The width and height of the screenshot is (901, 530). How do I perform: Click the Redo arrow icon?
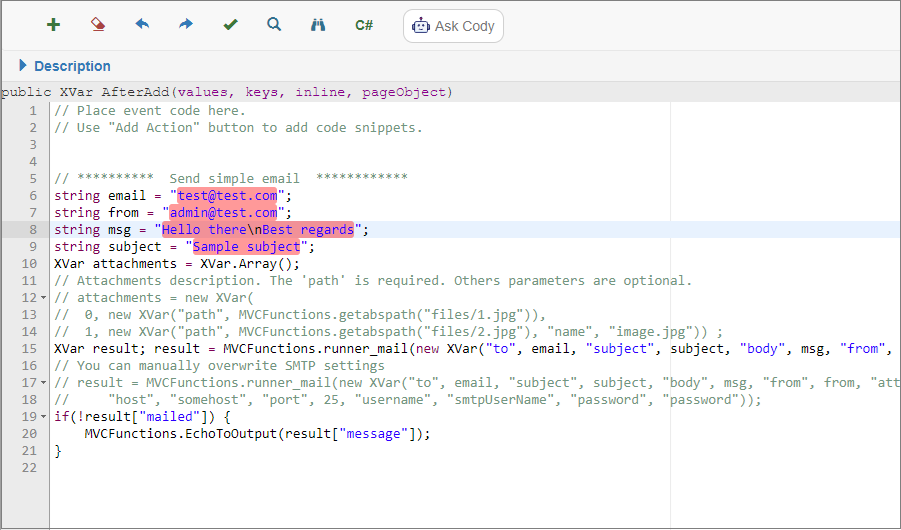click(x=186, y=25)
